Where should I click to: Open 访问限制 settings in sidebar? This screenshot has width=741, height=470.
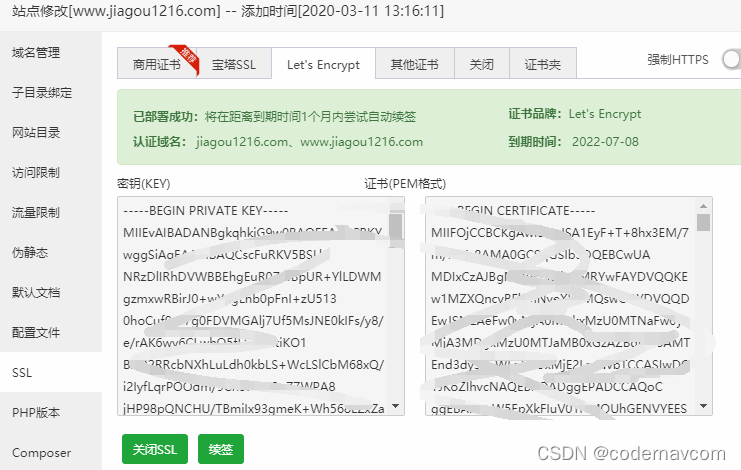36,172
